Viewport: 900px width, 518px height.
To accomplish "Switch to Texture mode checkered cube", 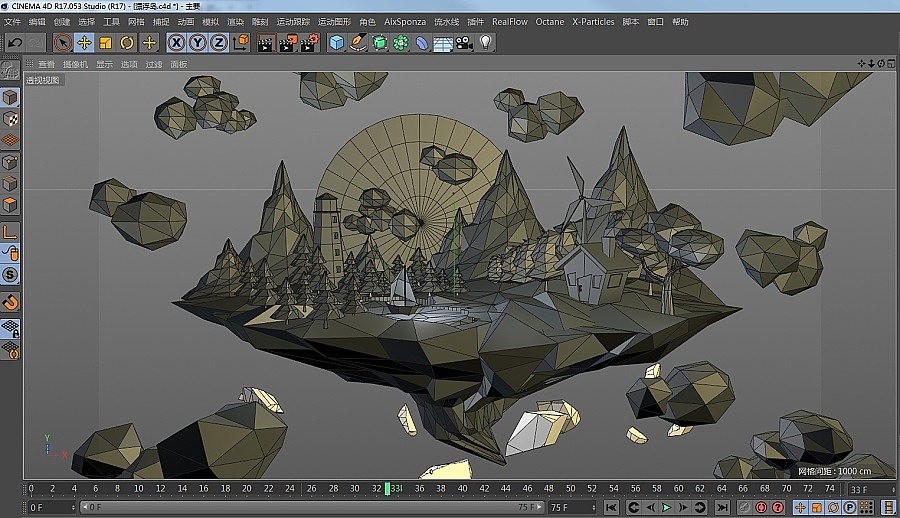I will coord(10,119).
